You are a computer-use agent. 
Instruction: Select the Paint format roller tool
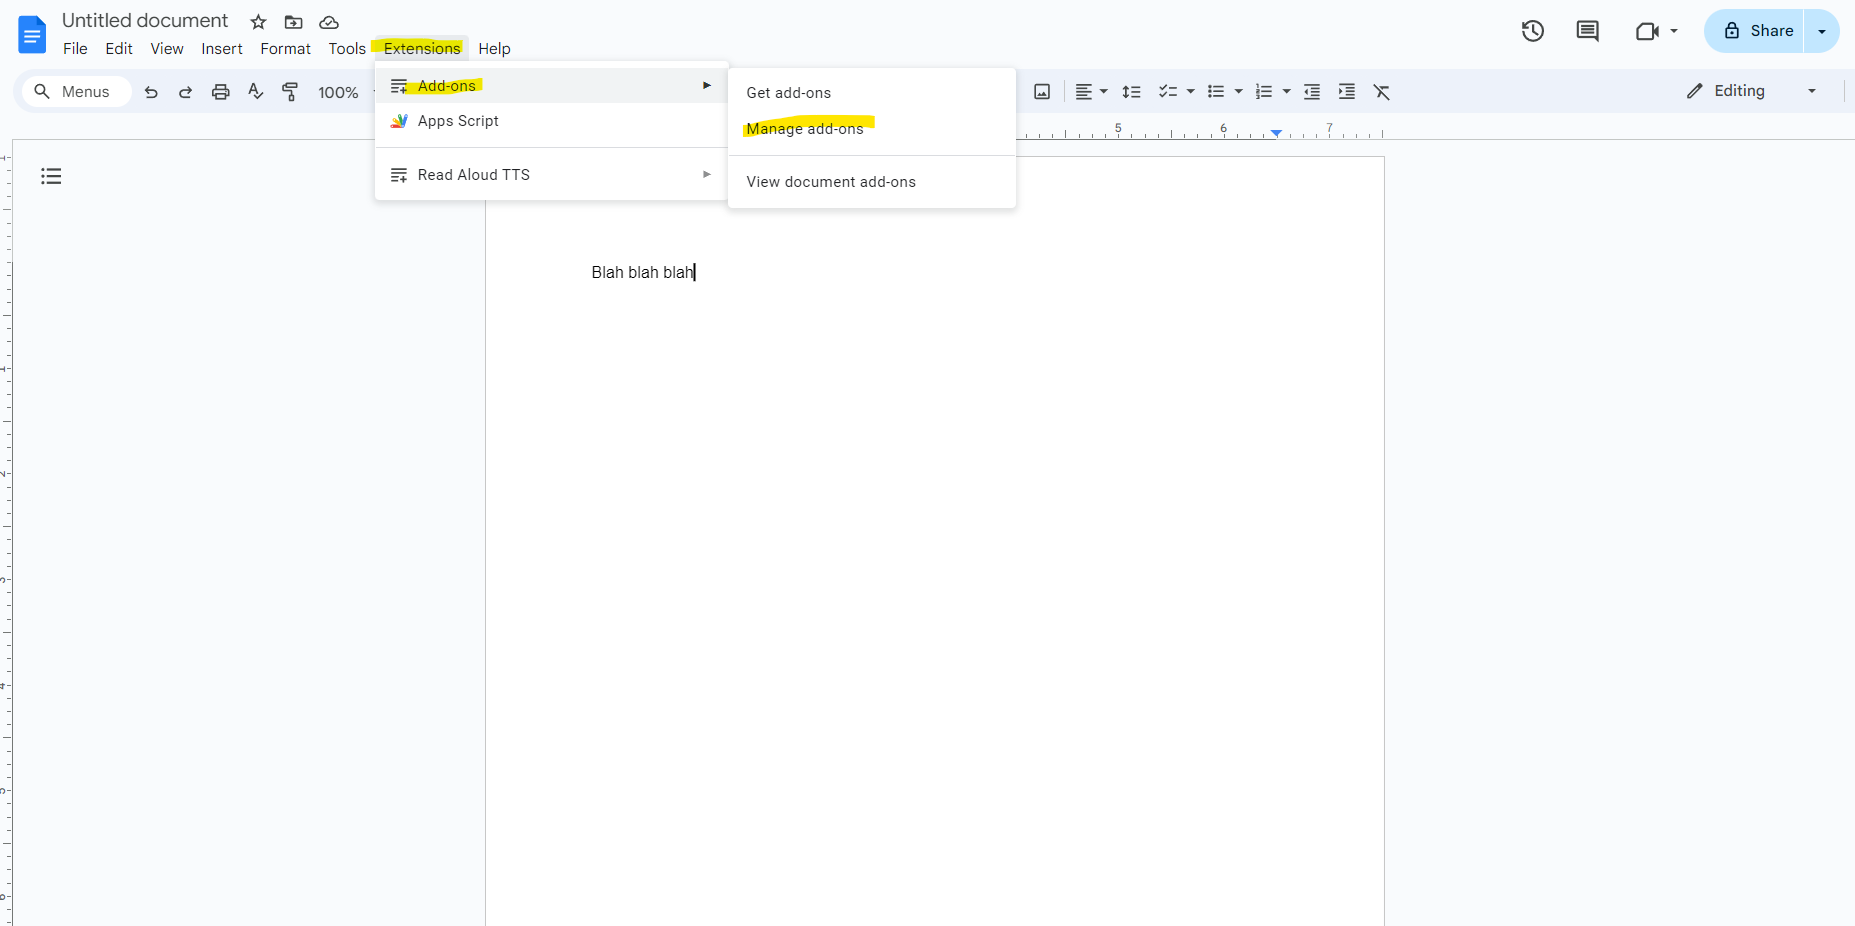[290, 92]
